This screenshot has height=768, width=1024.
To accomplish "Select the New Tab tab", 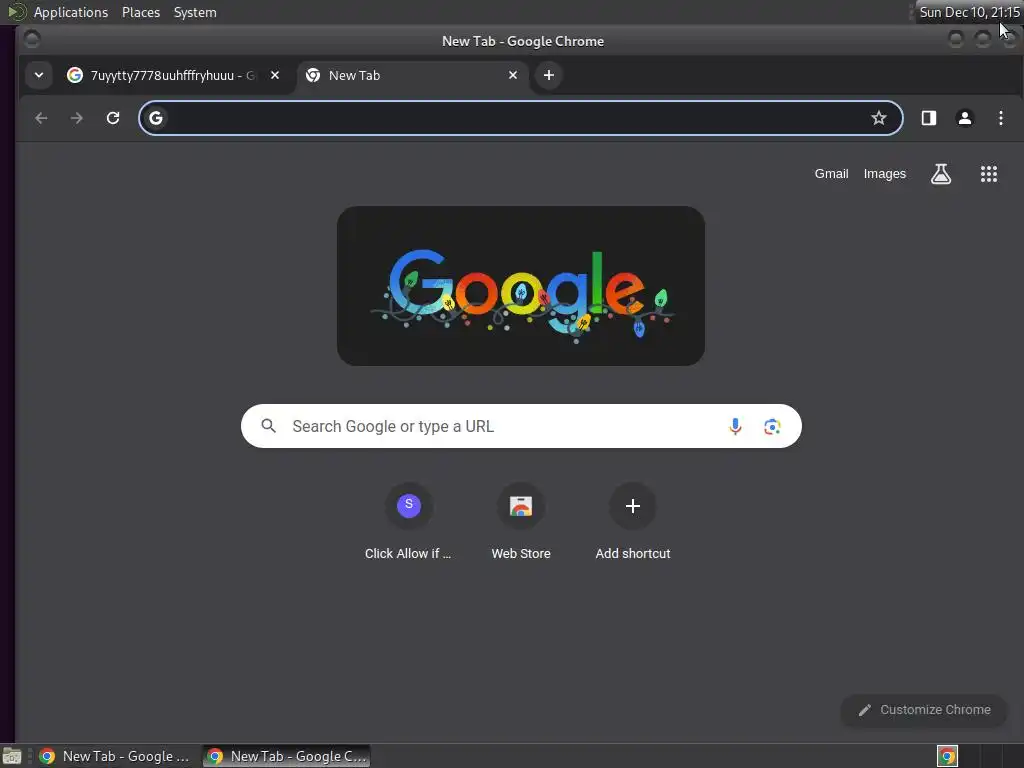I will [x=413, y=75].
